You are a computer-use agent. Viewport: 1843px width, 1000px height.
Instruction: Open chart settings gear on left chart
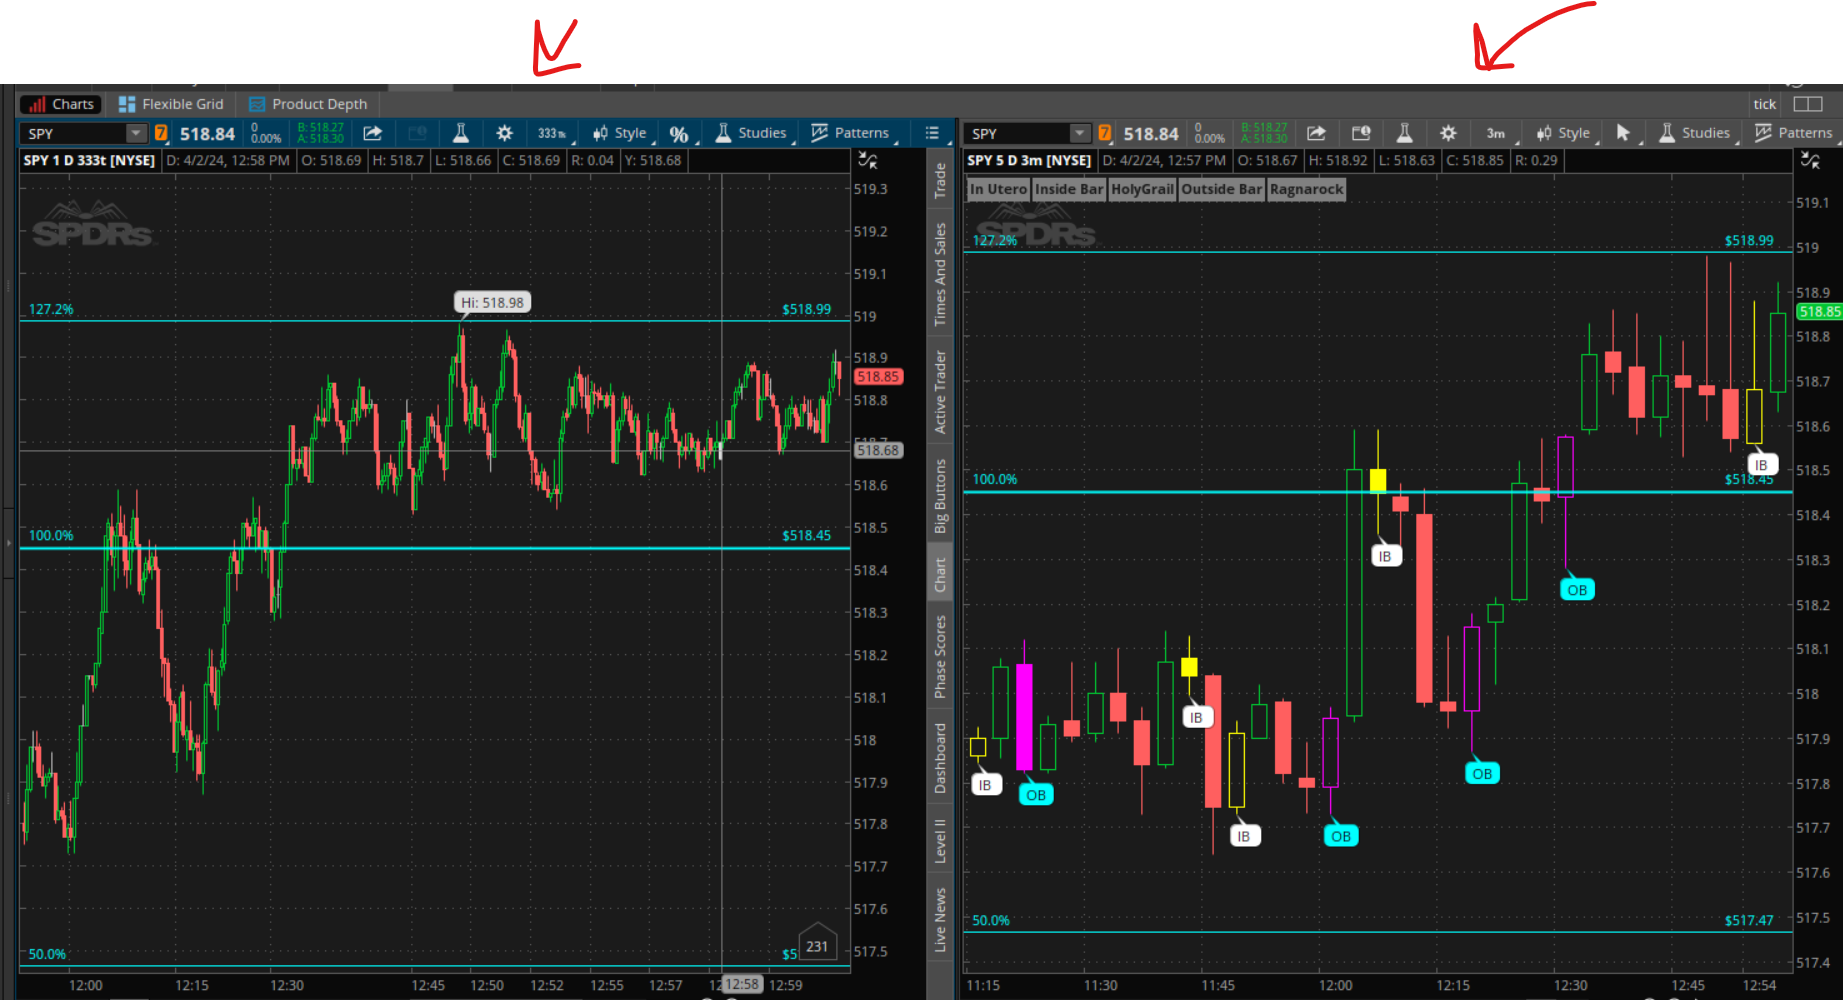pos(504,133)
